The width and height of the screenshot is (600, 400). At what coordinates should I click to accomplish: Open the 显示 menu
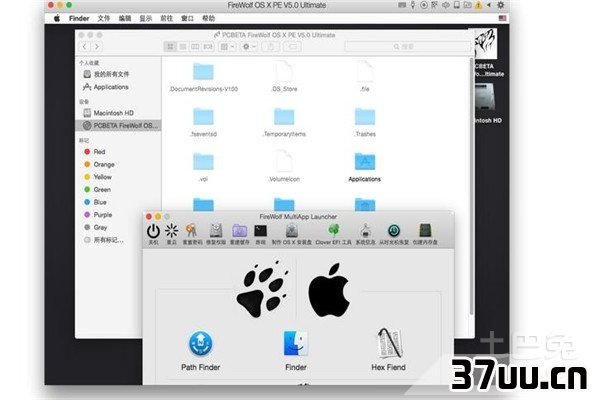point(145,18)
